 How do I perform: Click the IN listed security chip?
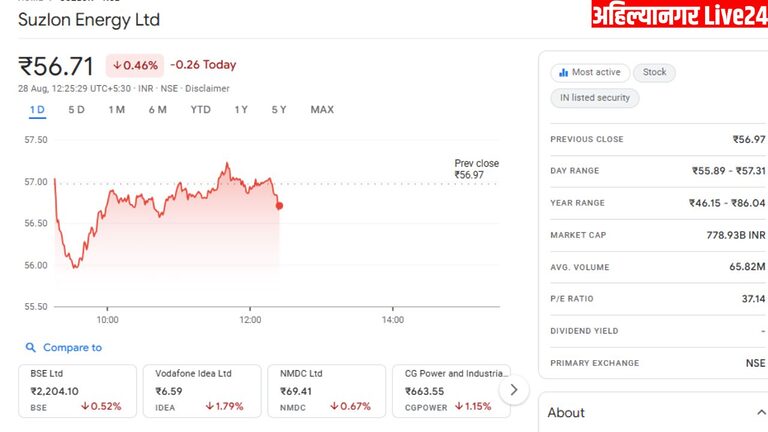tap(595, 98)
